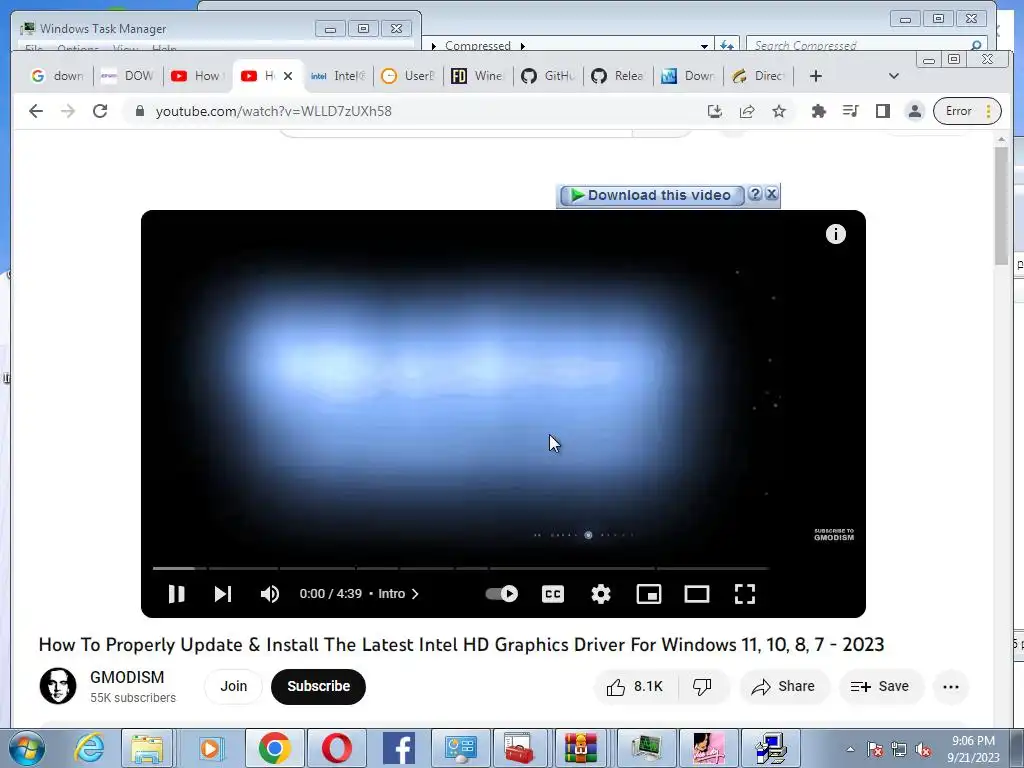Open a new Chrome tab

click(816, 76)
